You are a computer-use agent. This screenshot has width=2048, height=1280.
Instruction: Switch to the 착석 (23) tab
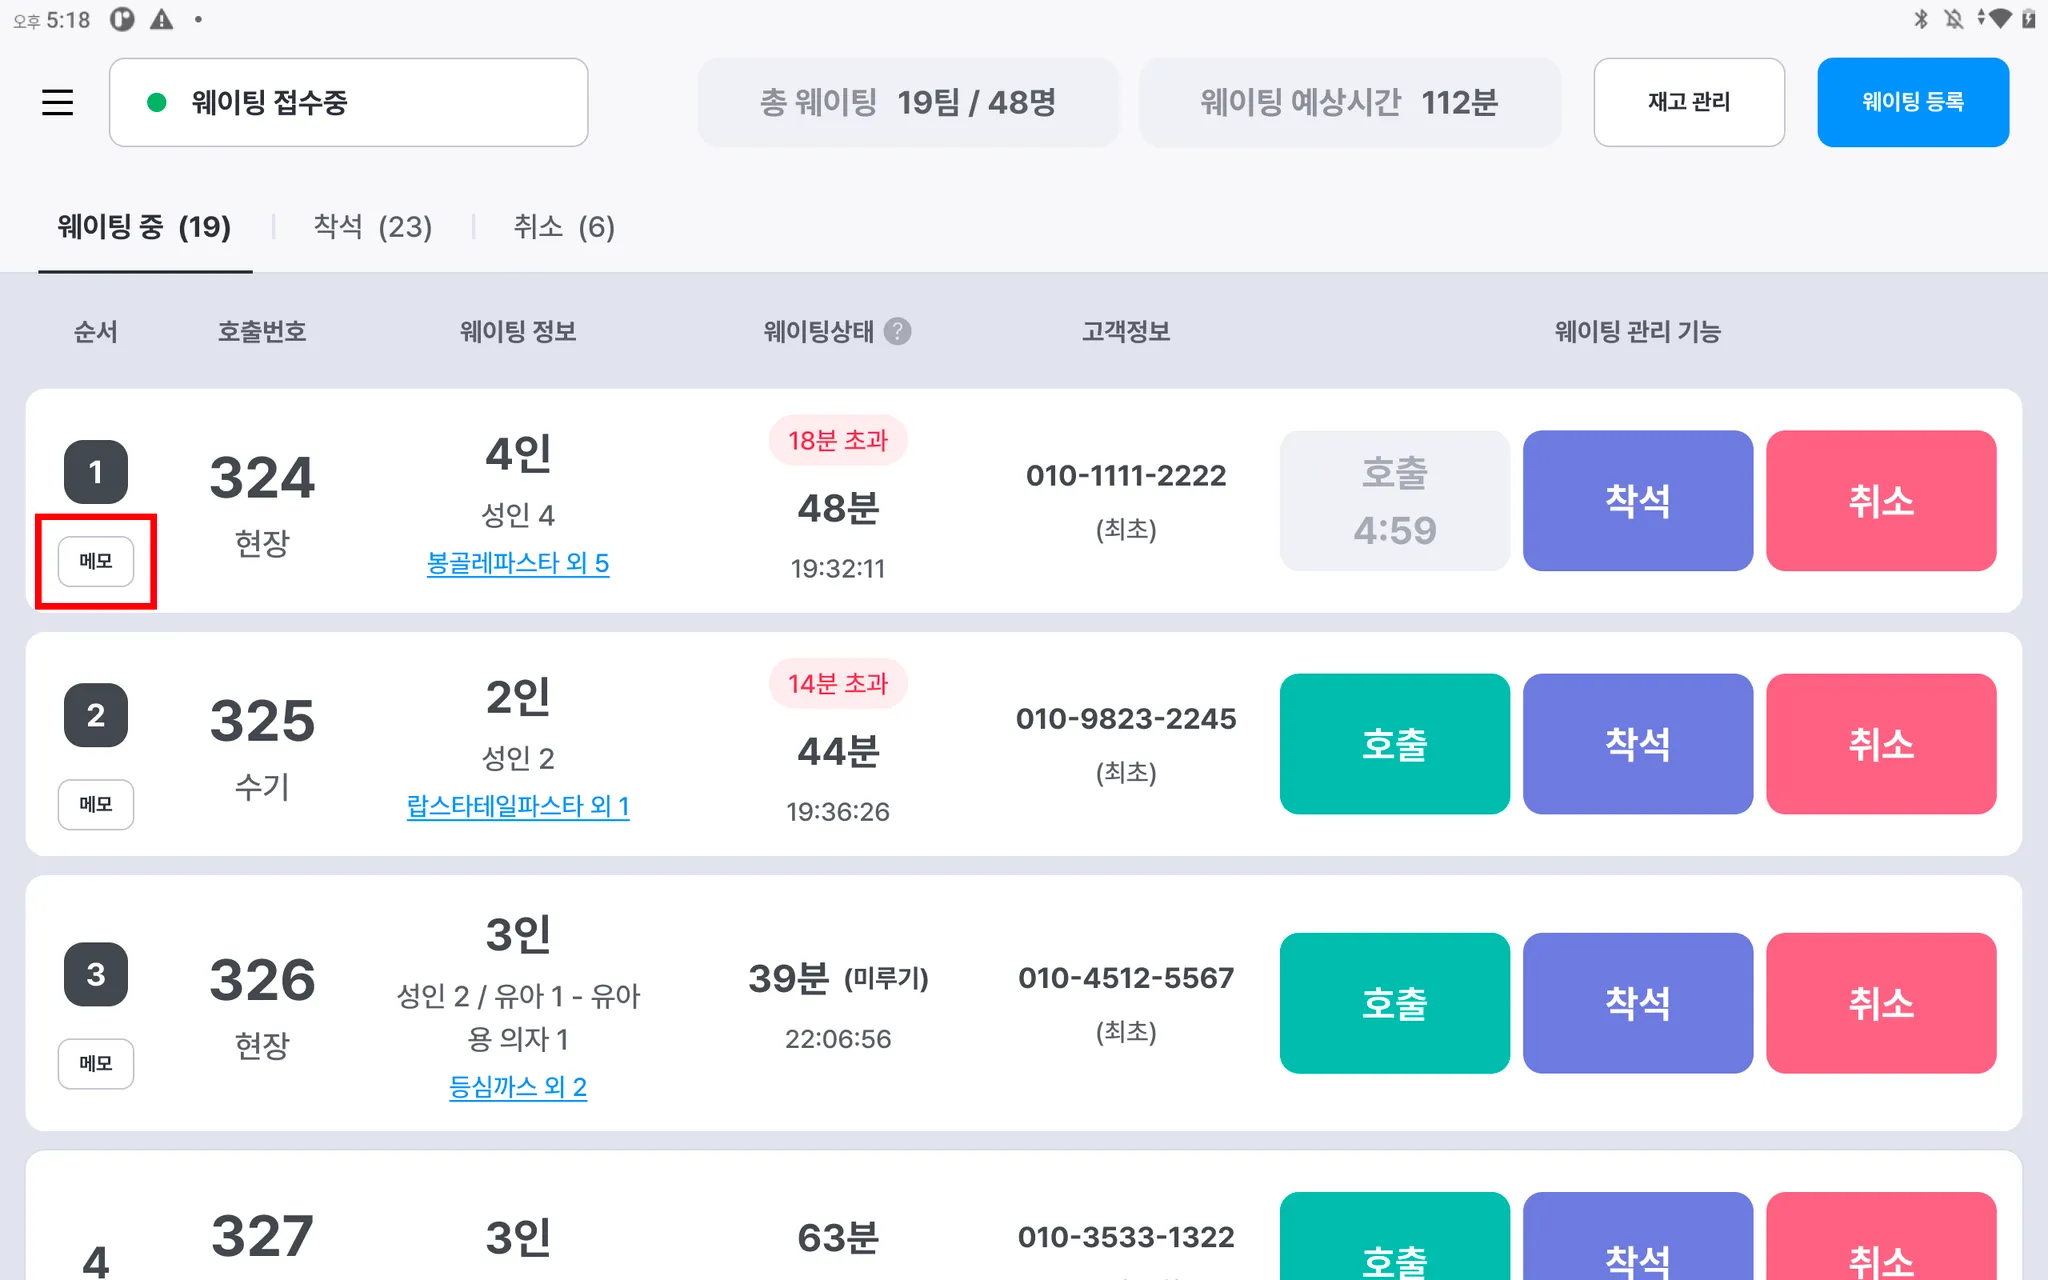click(x=372, y=227)
